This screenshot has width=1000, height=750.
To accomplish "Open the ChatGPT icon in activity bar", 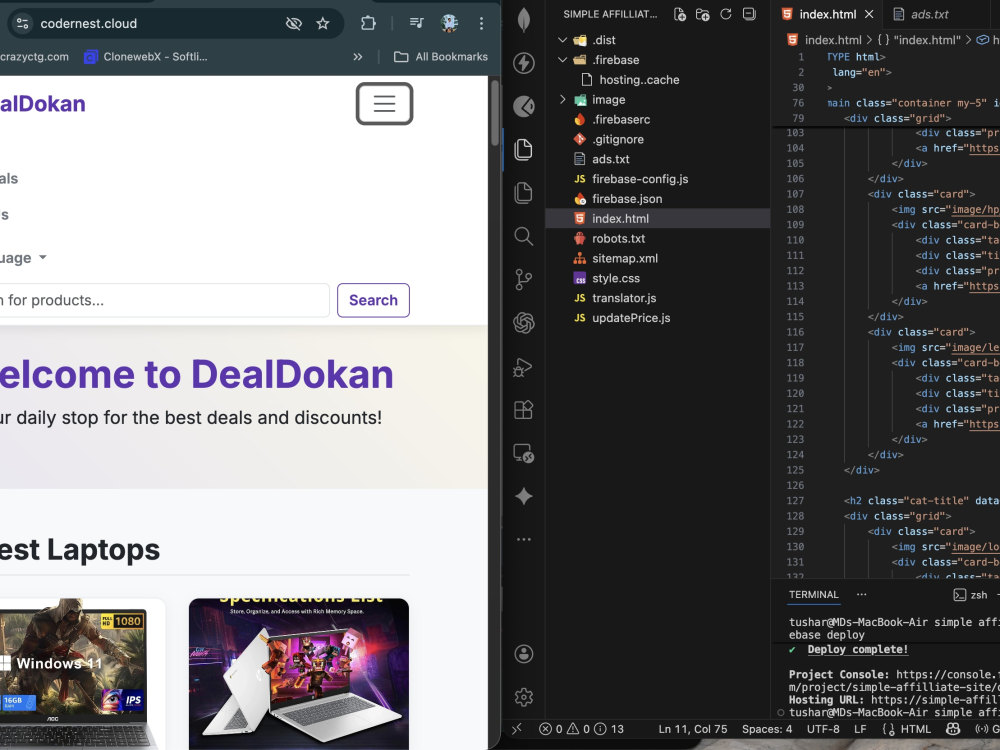I will tap(524, 323).
